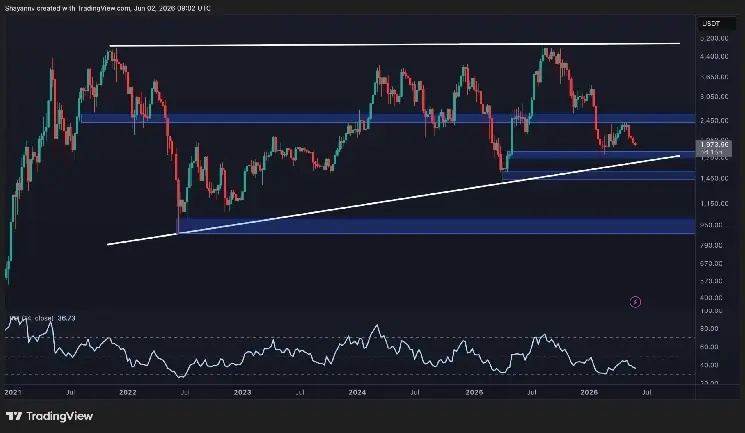Click the 2022 time axis label

[x=128, y=393]
